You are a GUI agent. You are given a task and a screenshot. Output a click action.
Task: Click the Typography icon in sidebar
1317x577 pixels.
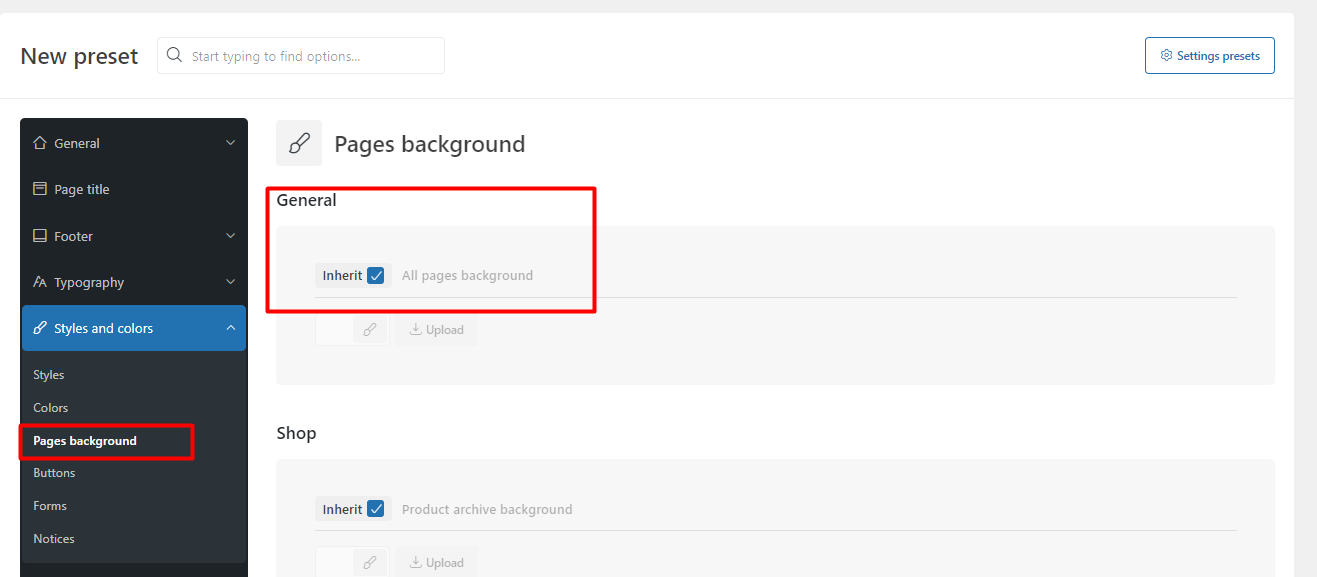pos(40,282)
